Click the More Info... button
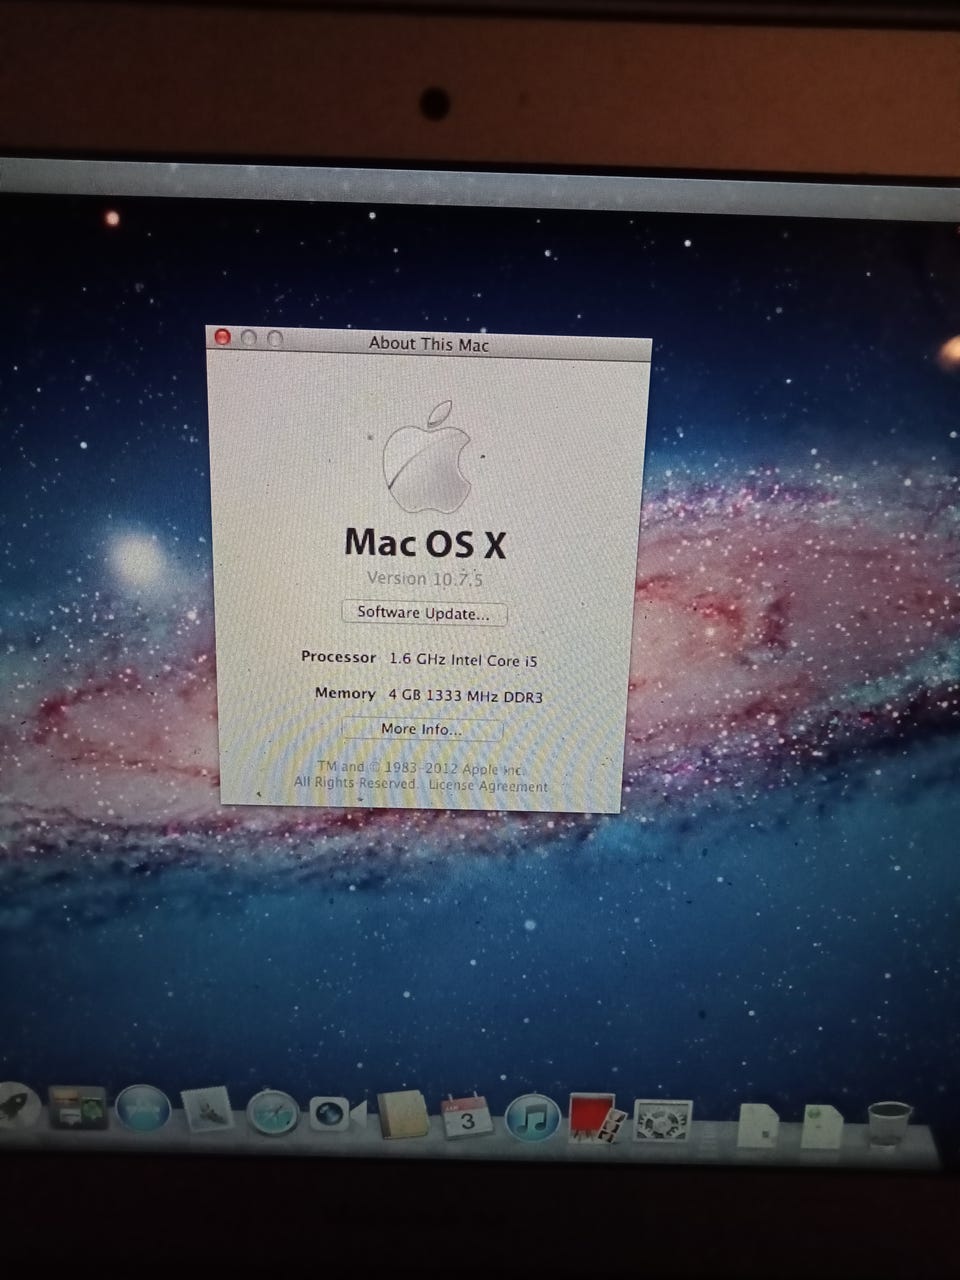 (x=421, y=729)
